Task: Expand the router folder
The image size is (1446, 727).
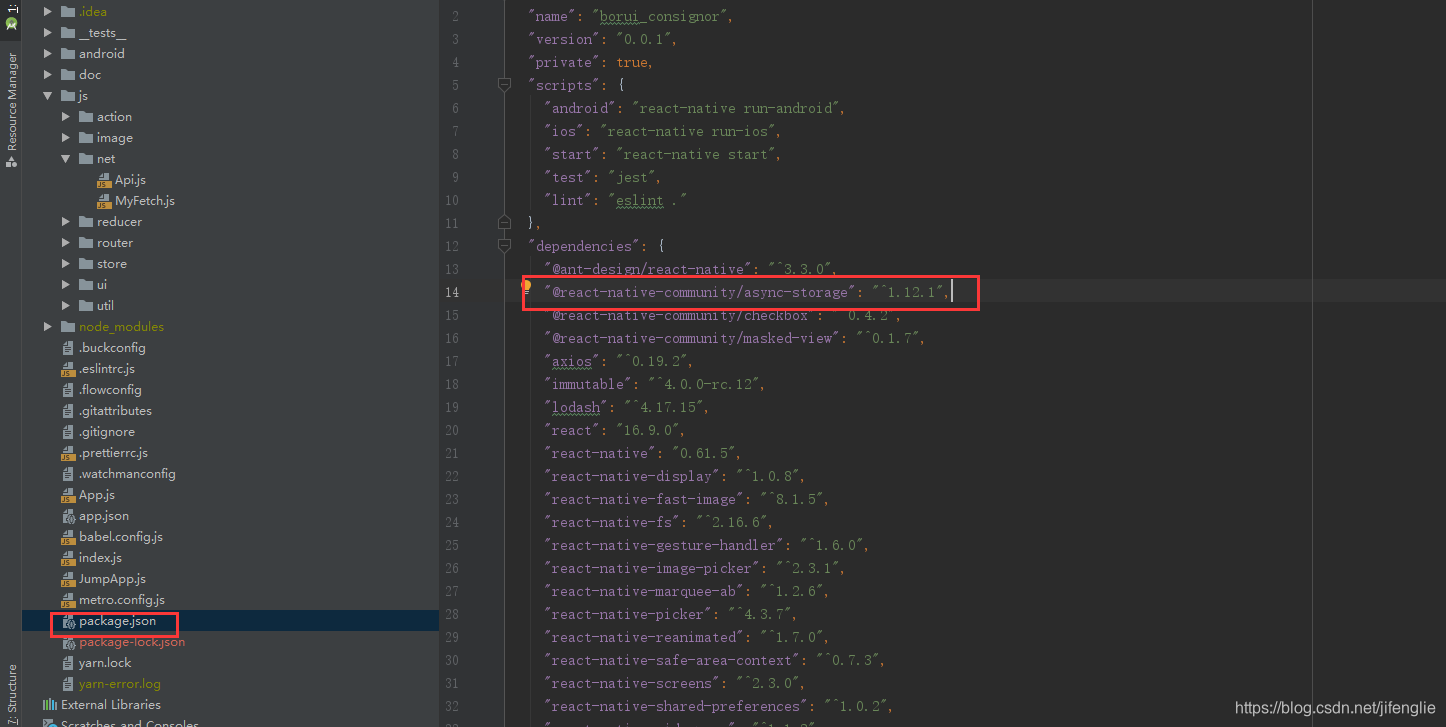Action: [x=66, y=242]
